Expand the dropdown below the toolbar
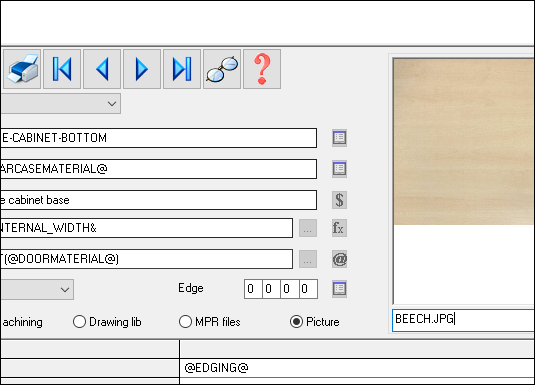The width and height of the screenshot is (535, 385). click(60, 104)
